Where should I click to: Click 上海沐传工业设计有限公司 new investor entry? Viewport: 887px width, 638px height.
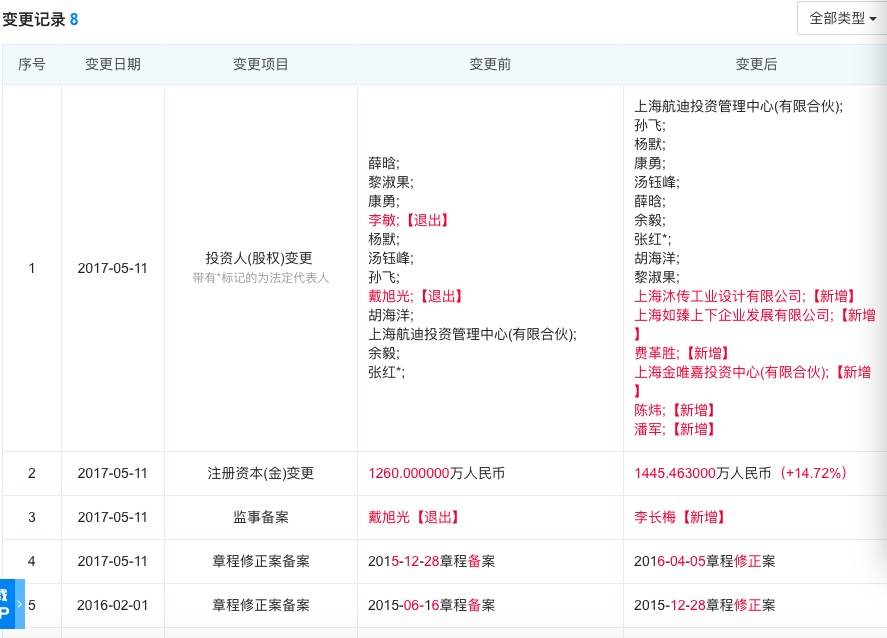pyautogui.click(x=744, y=296)
